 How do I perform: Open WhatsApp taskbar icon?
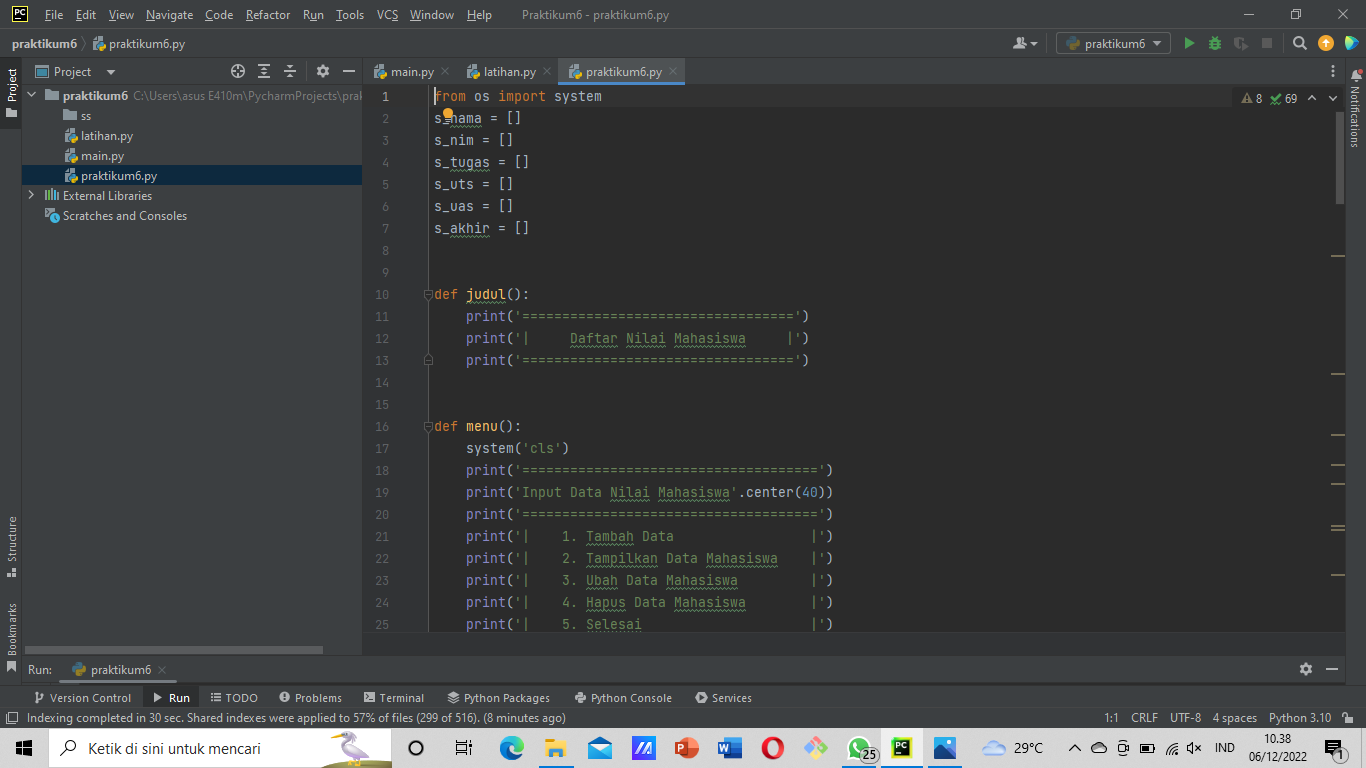pos(859,747)
